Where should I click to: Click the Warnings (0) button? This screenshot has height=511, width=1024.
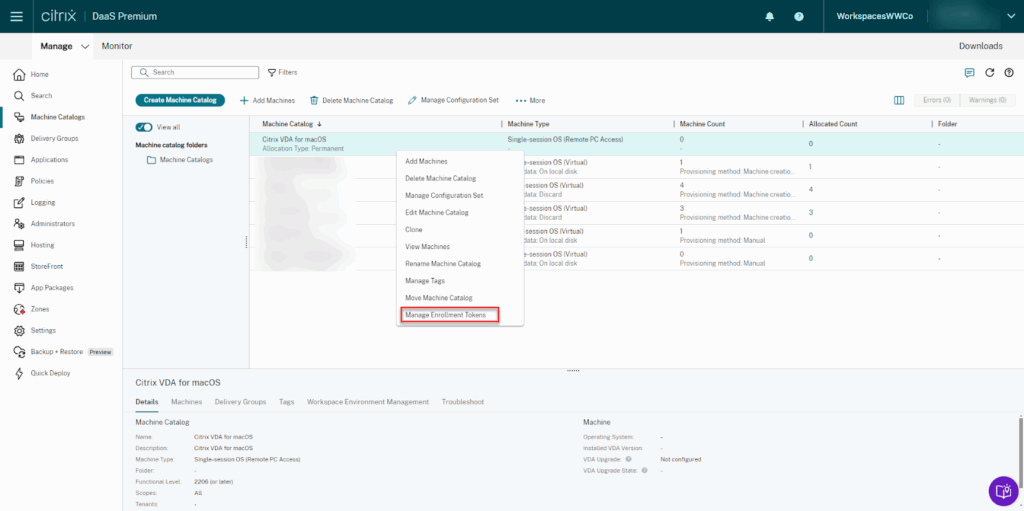click(x=987, y=100)
